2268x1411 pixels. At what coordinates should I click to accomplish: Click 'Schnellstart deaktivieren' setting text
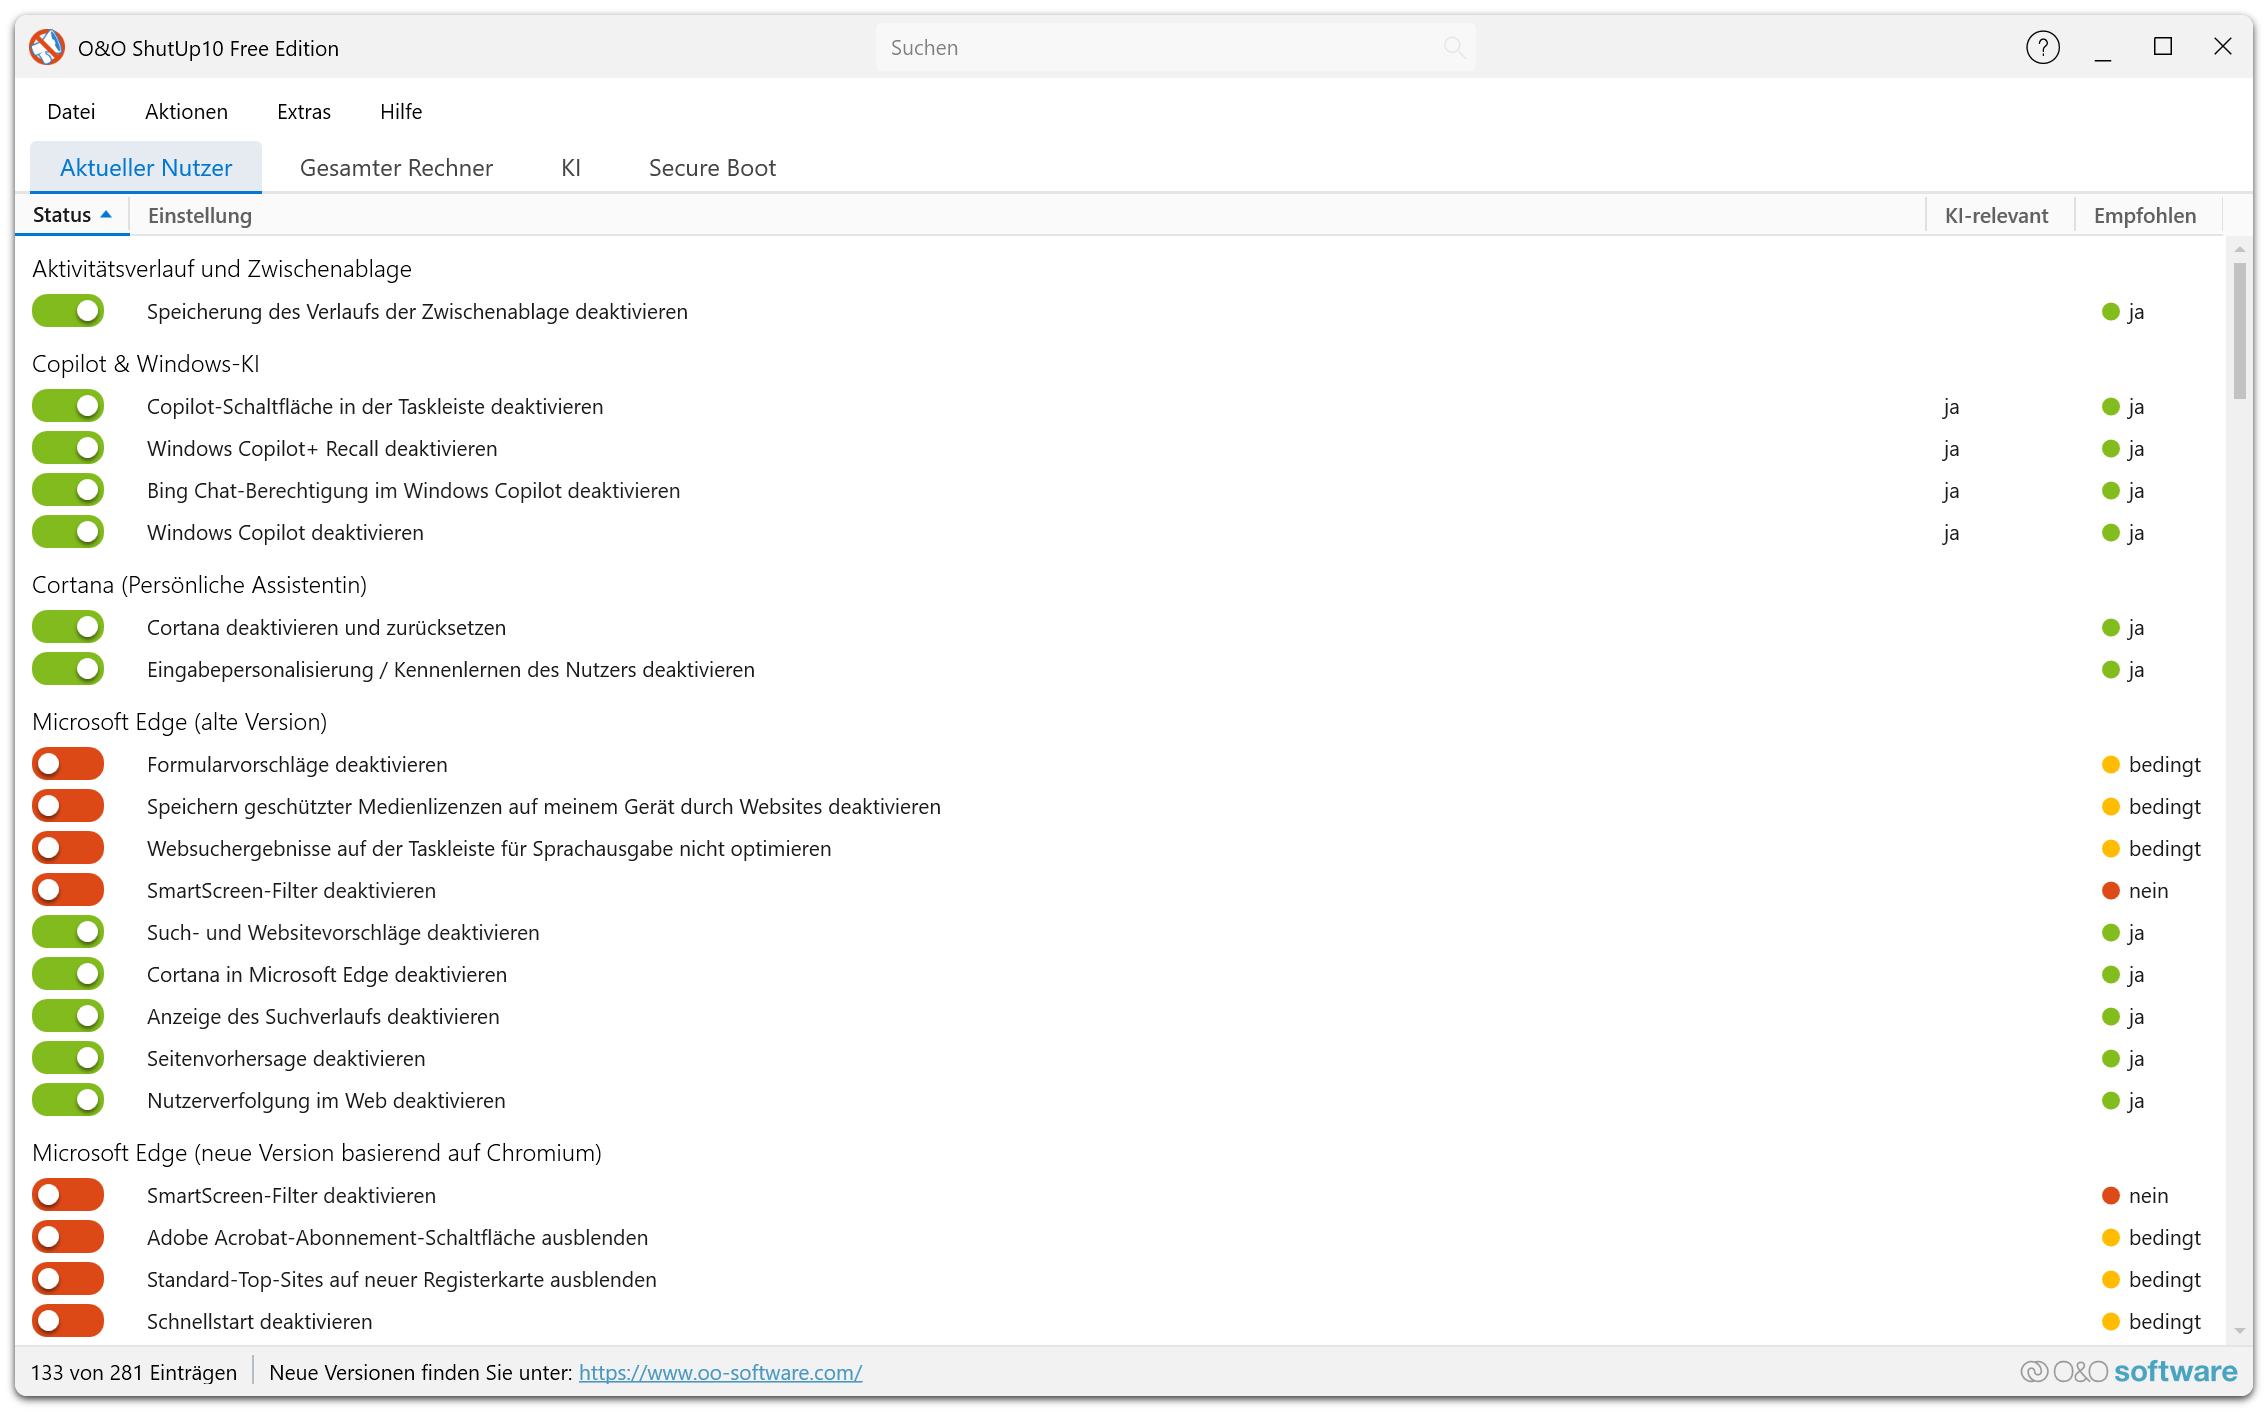(259, 1321)
